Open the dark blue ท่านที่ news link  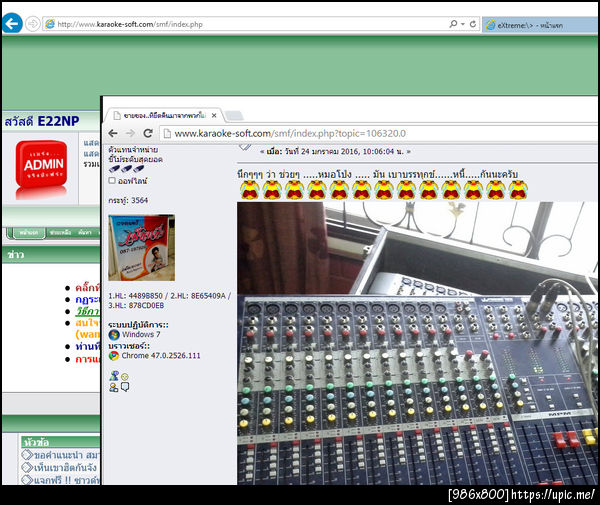pyautogui.click(x=88, y=347)
